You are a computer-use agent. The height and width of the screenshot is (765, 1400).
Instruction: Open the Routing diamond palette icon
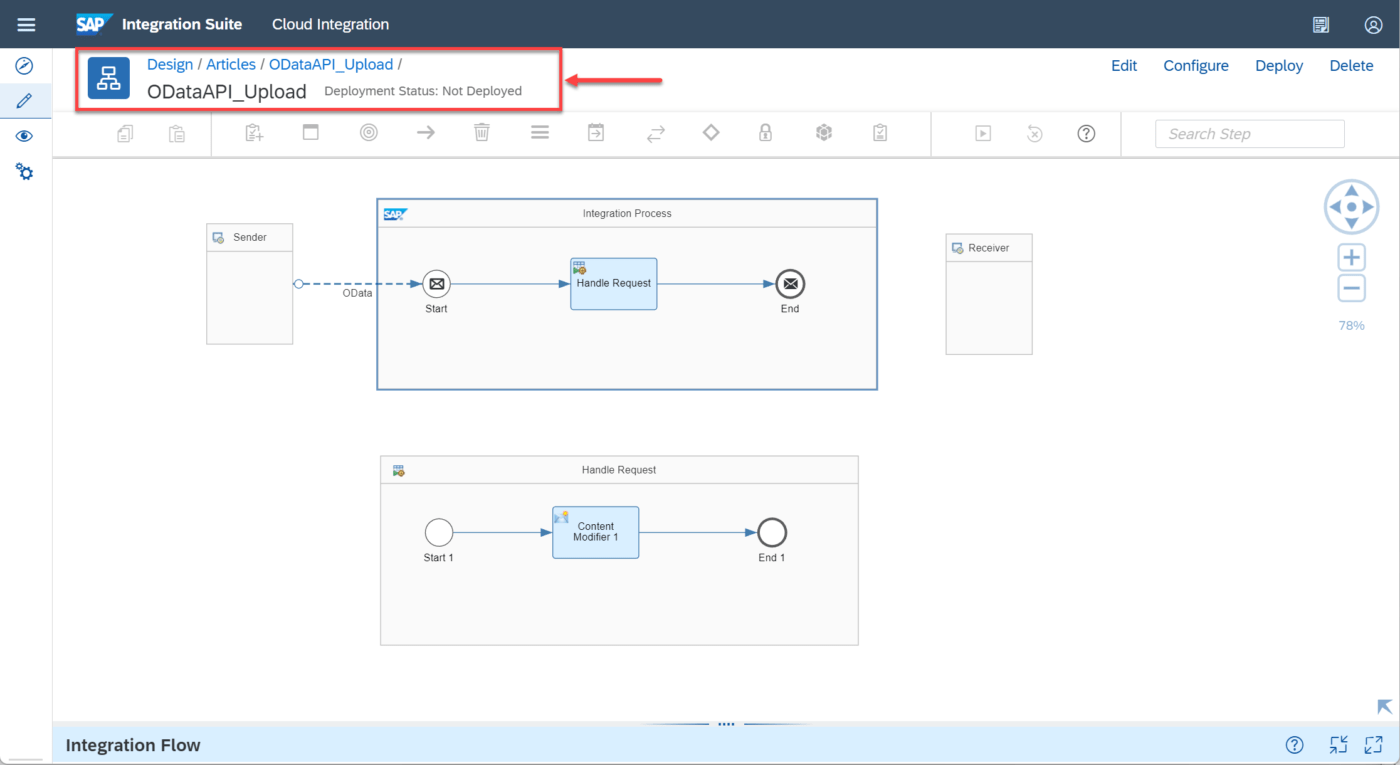(711, 132)
